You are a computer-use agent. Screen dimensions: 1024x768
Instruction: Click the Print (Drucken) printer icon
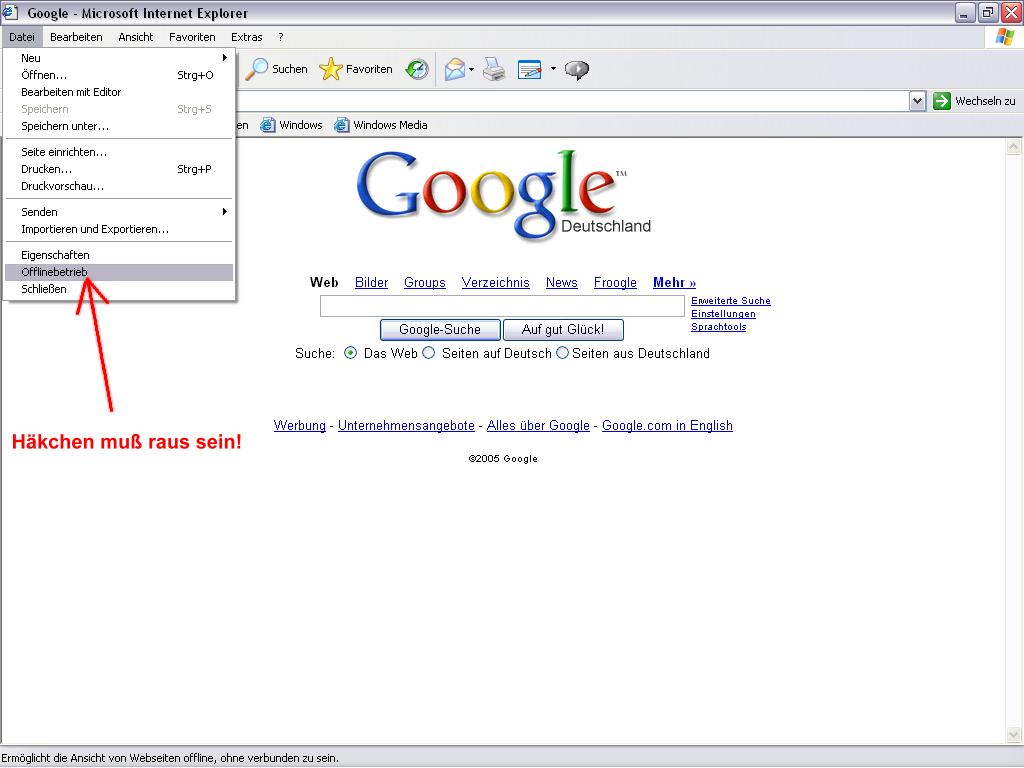pos(494,69)
